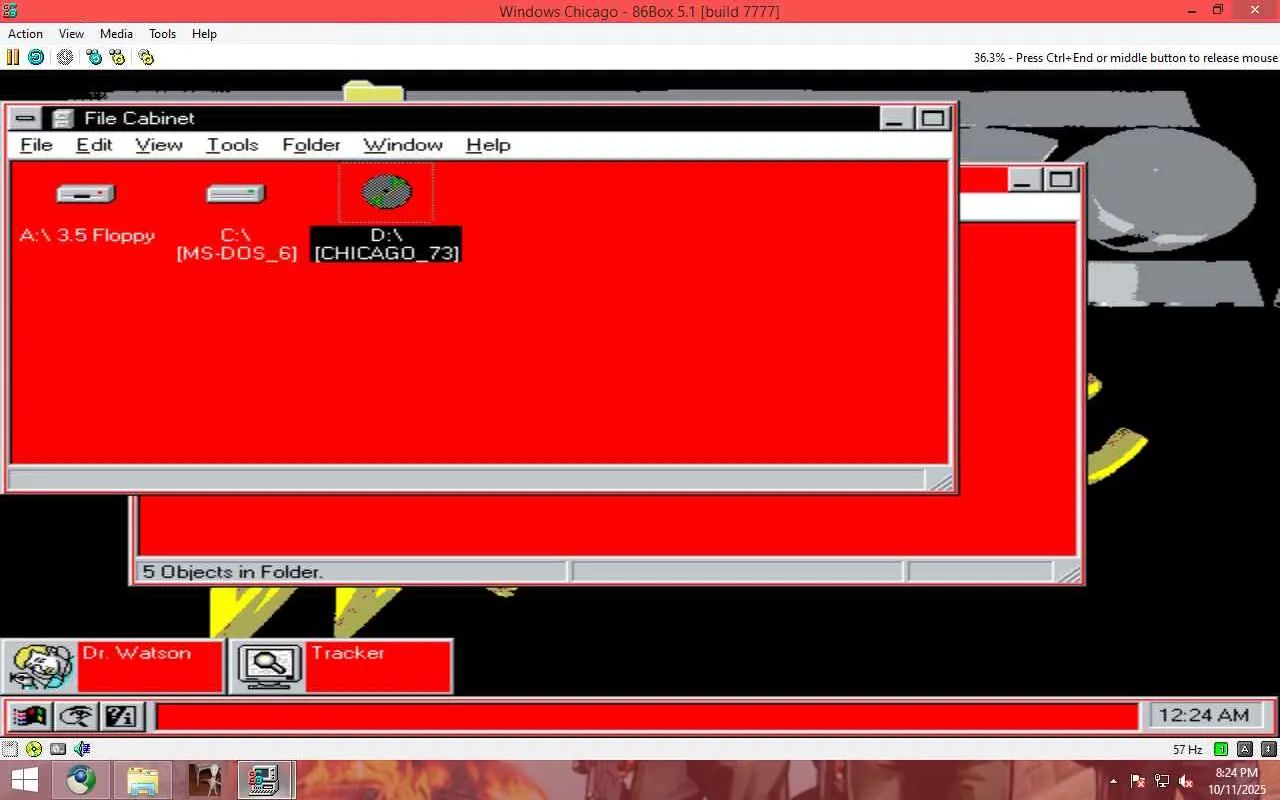Click the CD-ROM status bar icon
Screen dimensions: 1280x800
pos(34,748)
